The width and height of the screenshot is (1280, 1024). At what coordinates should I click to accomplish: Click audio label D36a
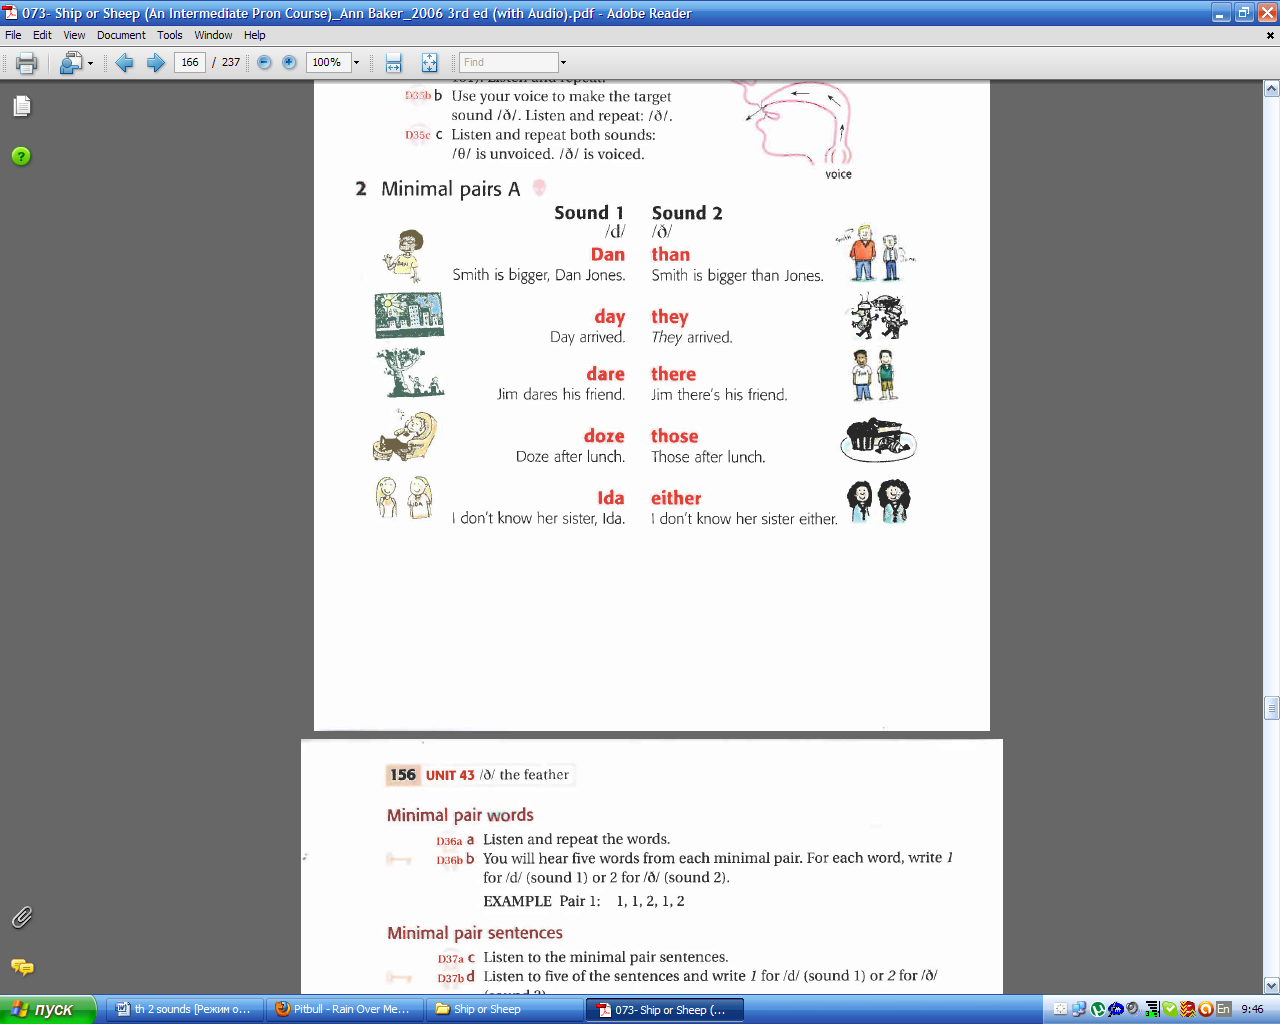[449, 841]
